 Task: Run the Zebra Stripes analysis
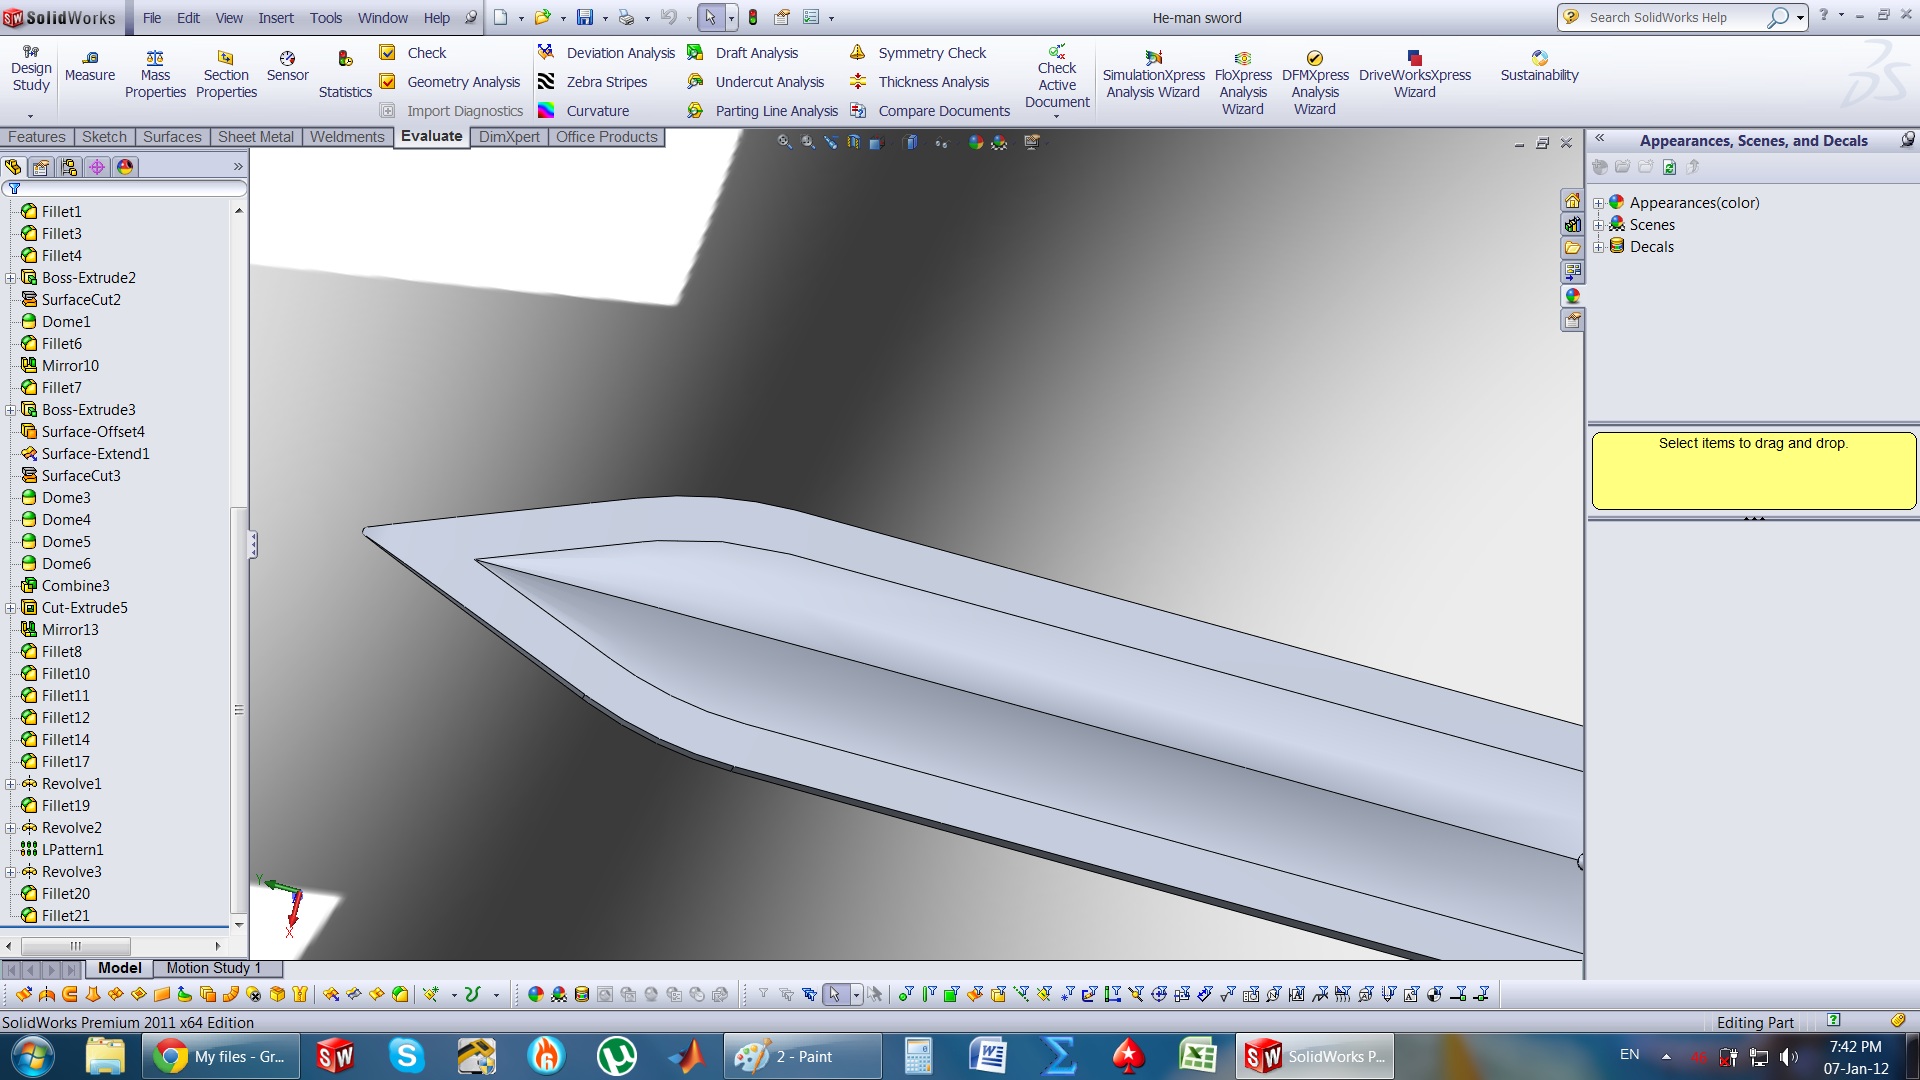click(x=605, y=82)
